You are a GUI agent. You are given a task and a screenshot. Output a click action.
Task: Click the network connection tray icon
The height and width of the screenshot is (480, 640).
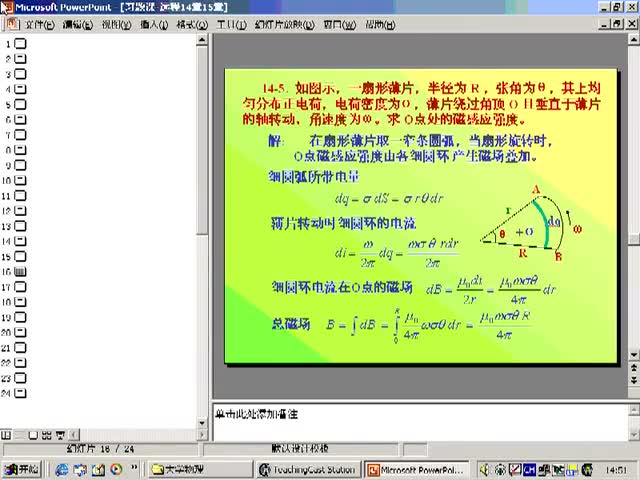point(544,470)
